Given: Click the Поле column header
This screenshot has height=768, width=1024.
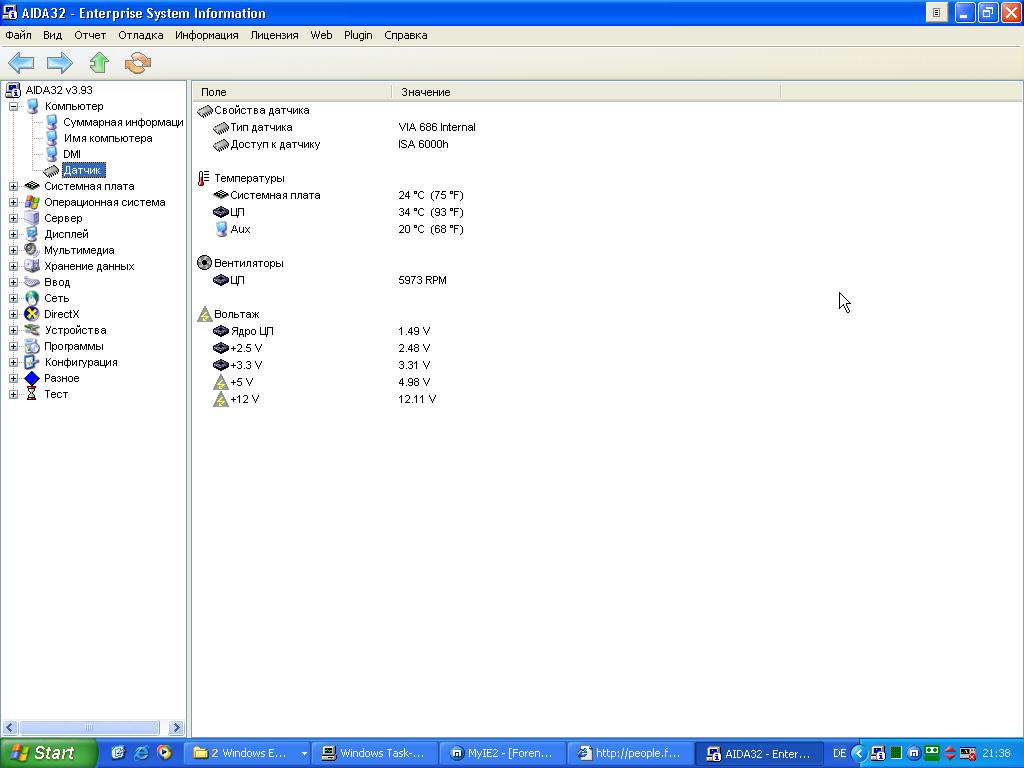Looking at the screenshot, I should coord(292,92).
